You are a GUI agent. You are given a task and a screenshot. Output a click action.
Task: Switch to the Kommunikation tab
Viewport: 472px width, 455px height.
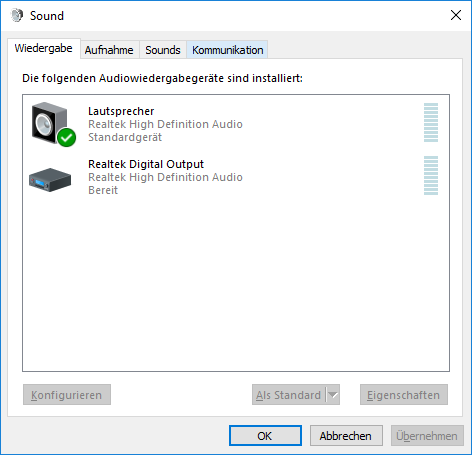point(227,50)
